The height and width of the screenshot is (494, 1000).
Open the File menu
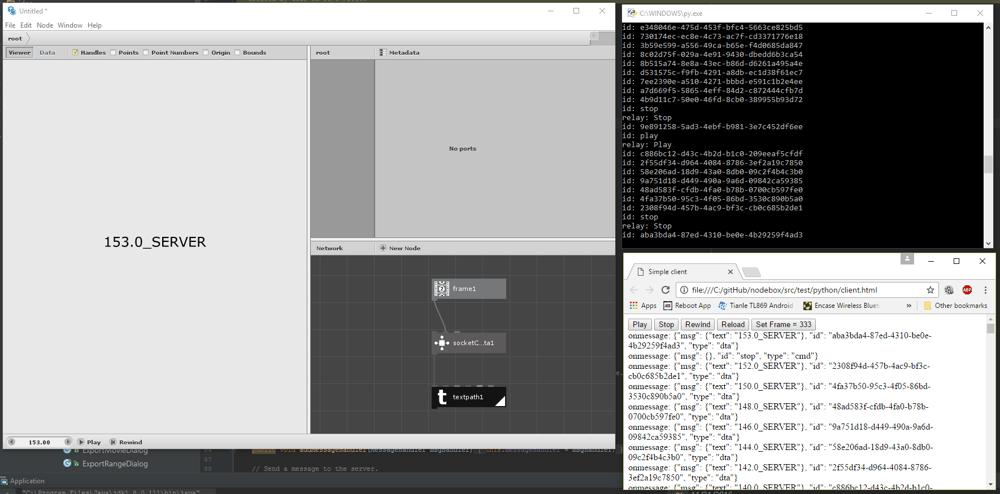pos(10,25)
